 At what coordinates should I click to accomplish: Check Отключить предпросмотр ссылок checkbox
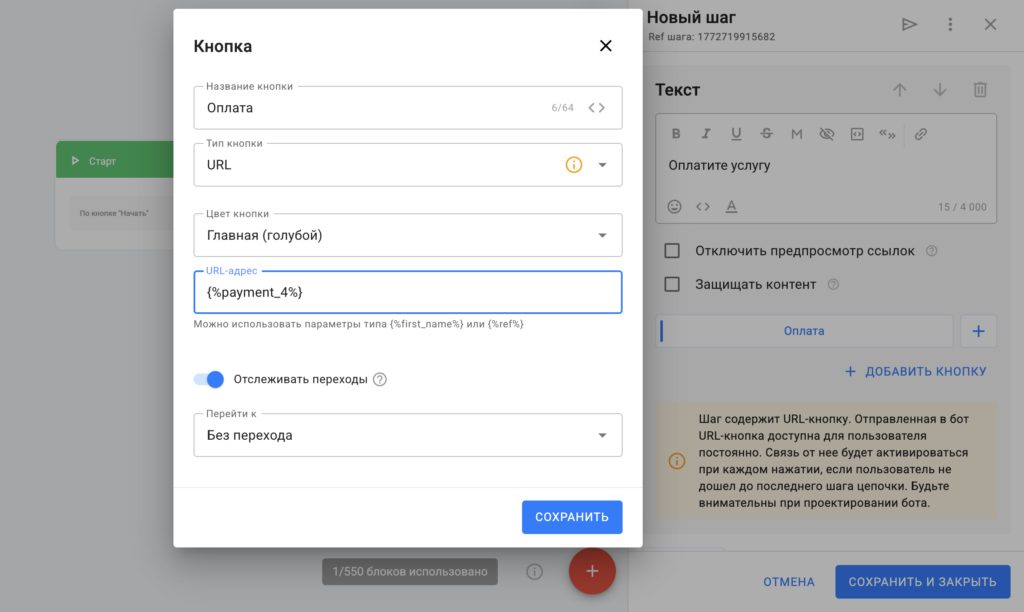(x=673, y=250)
